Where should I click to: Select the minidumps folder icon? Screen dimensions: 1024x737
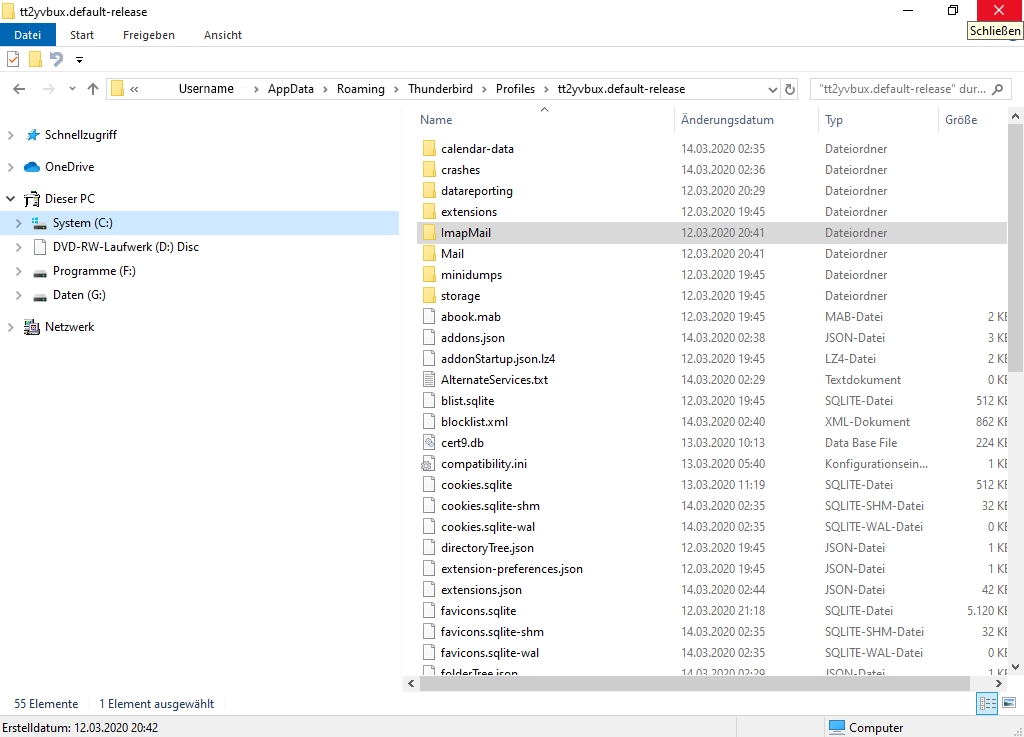point(429,275)
